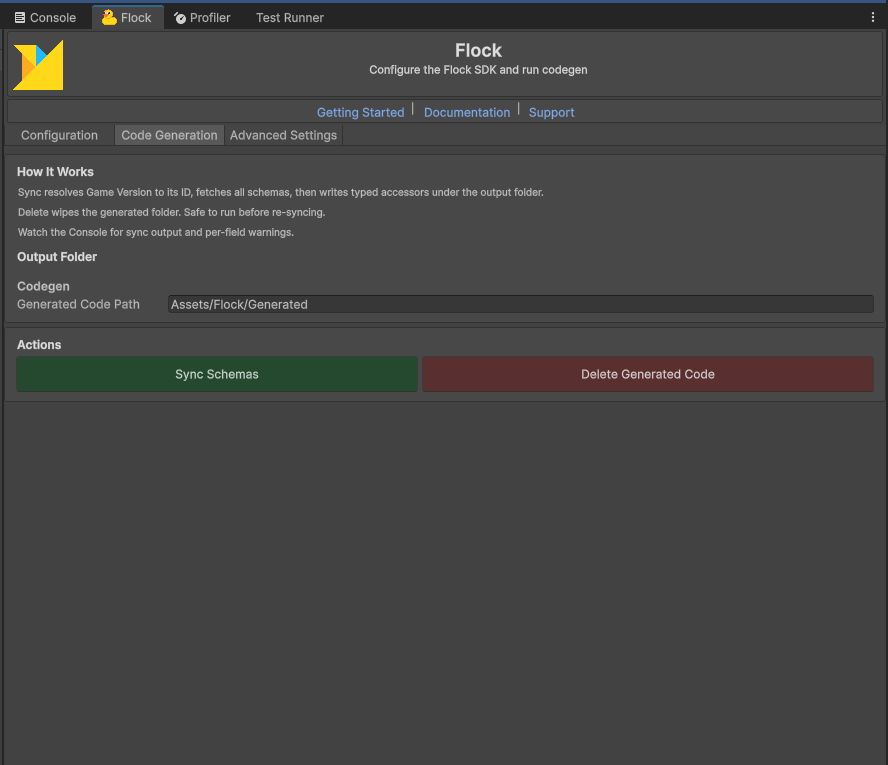888x765 pixels.
Task: Click the 'Watch the Console' line
Action: (x=156, y=232)
